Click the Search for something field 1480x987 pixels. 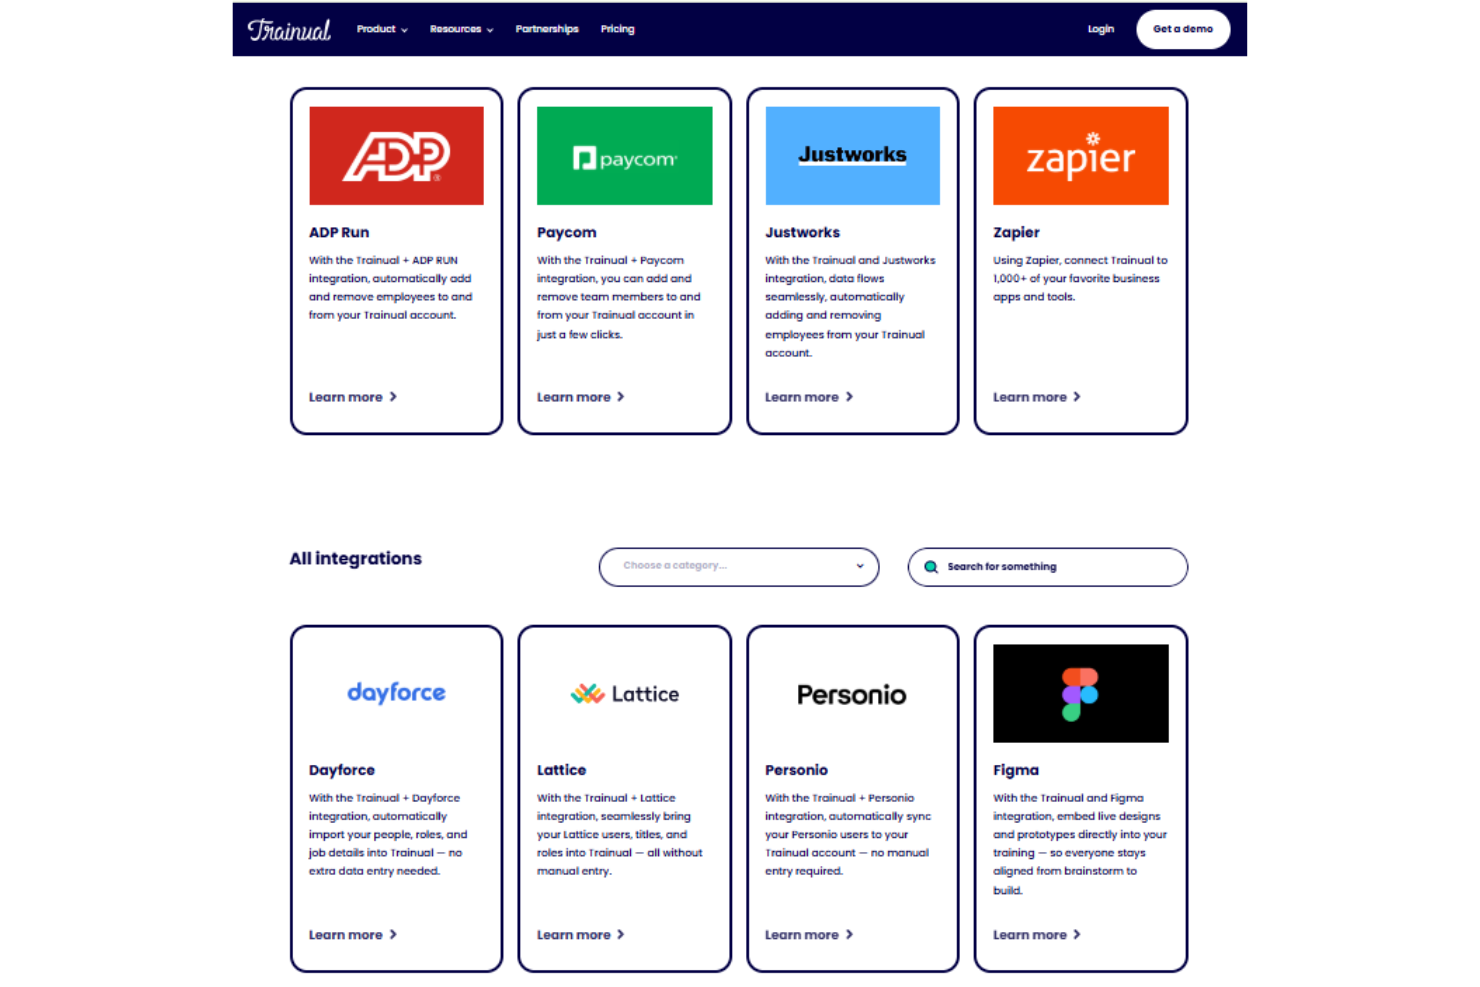[x=1047, y=566]
